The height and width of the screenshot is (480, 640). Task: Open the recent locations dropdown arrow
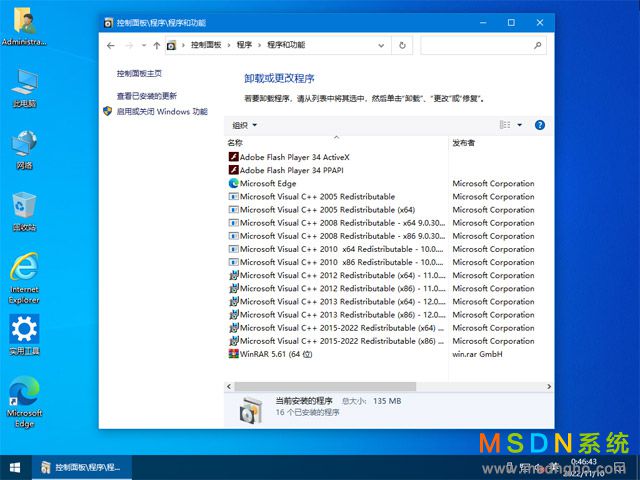coord(144,45)
